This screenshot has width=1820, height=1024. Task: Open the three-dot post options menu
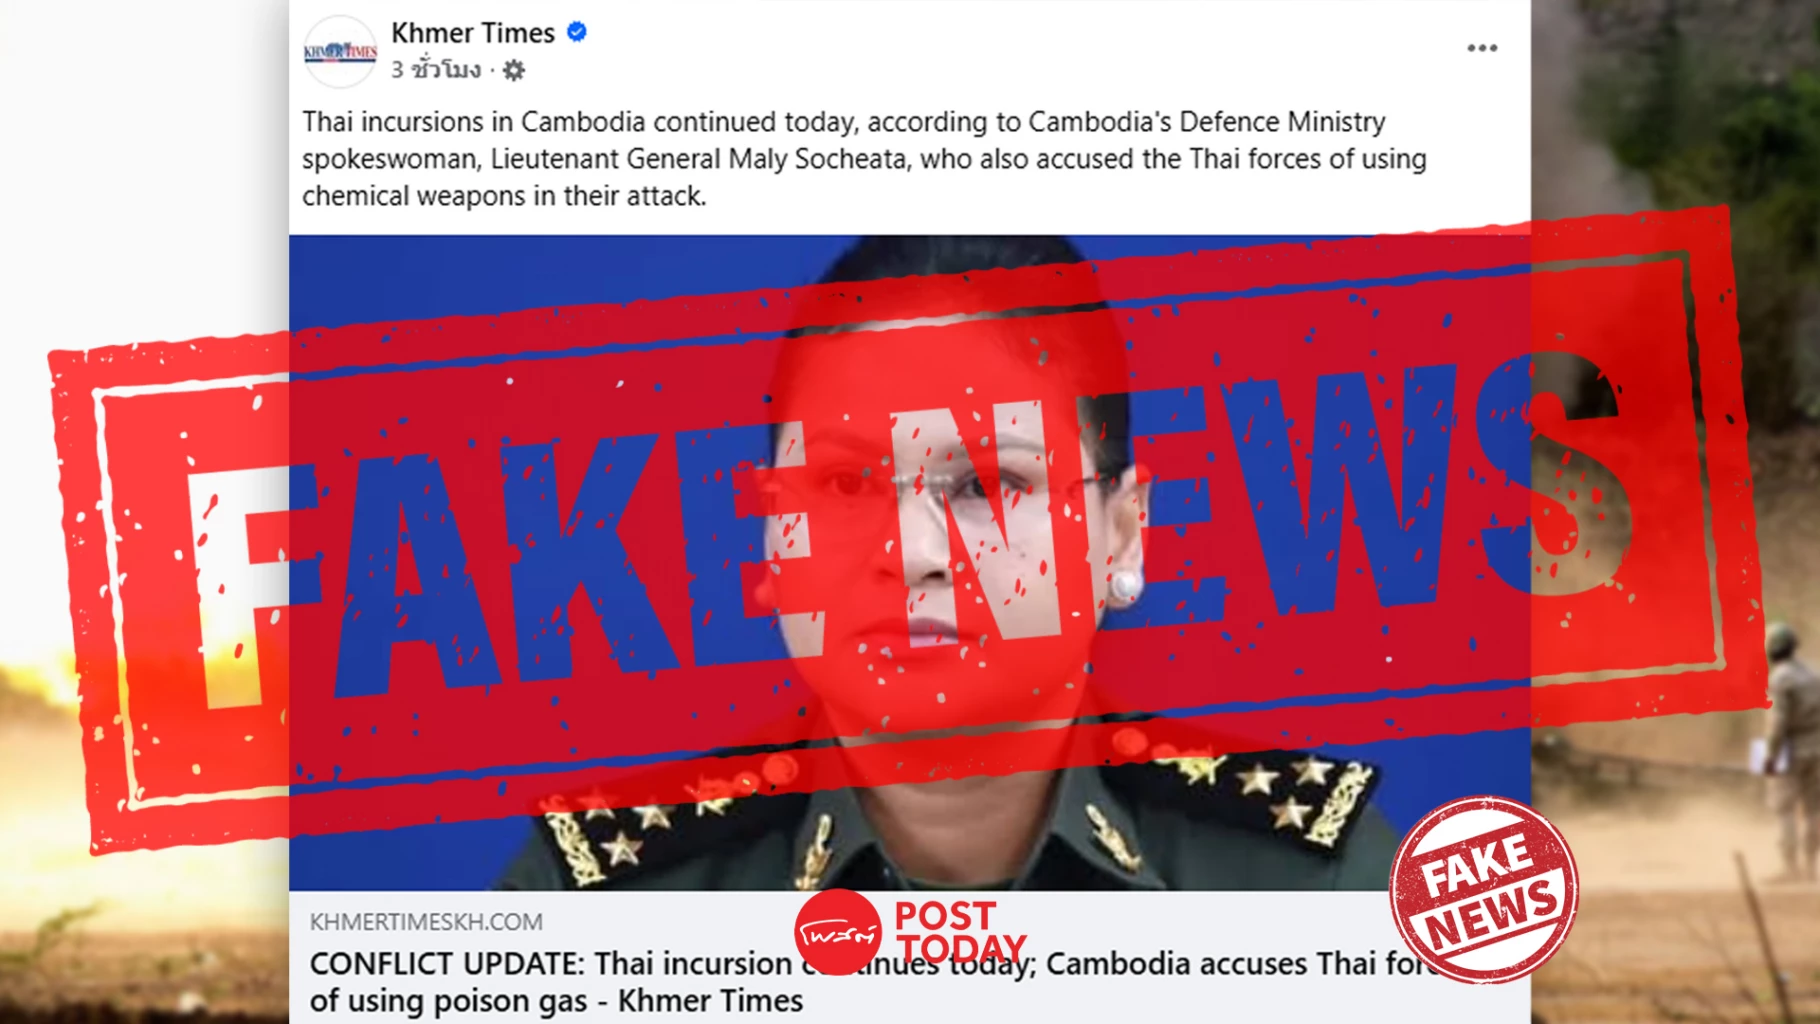coord(1482,48)
